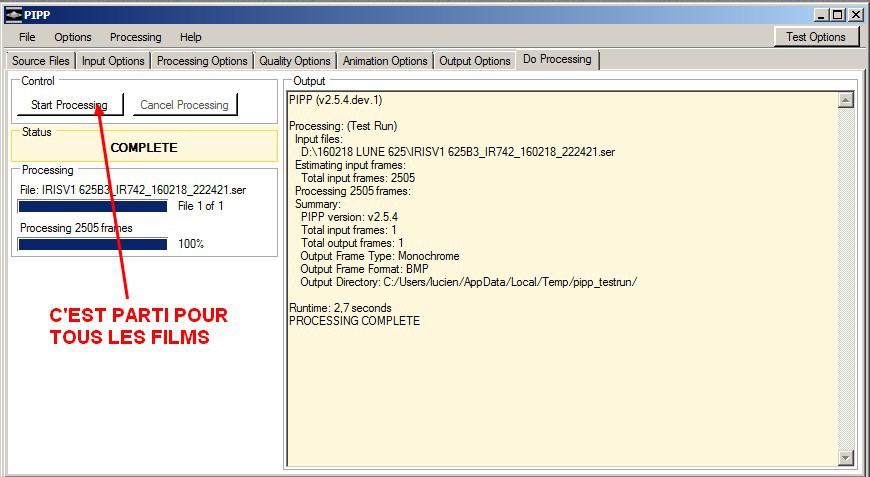Close the PIPP window

pos(856,15)
